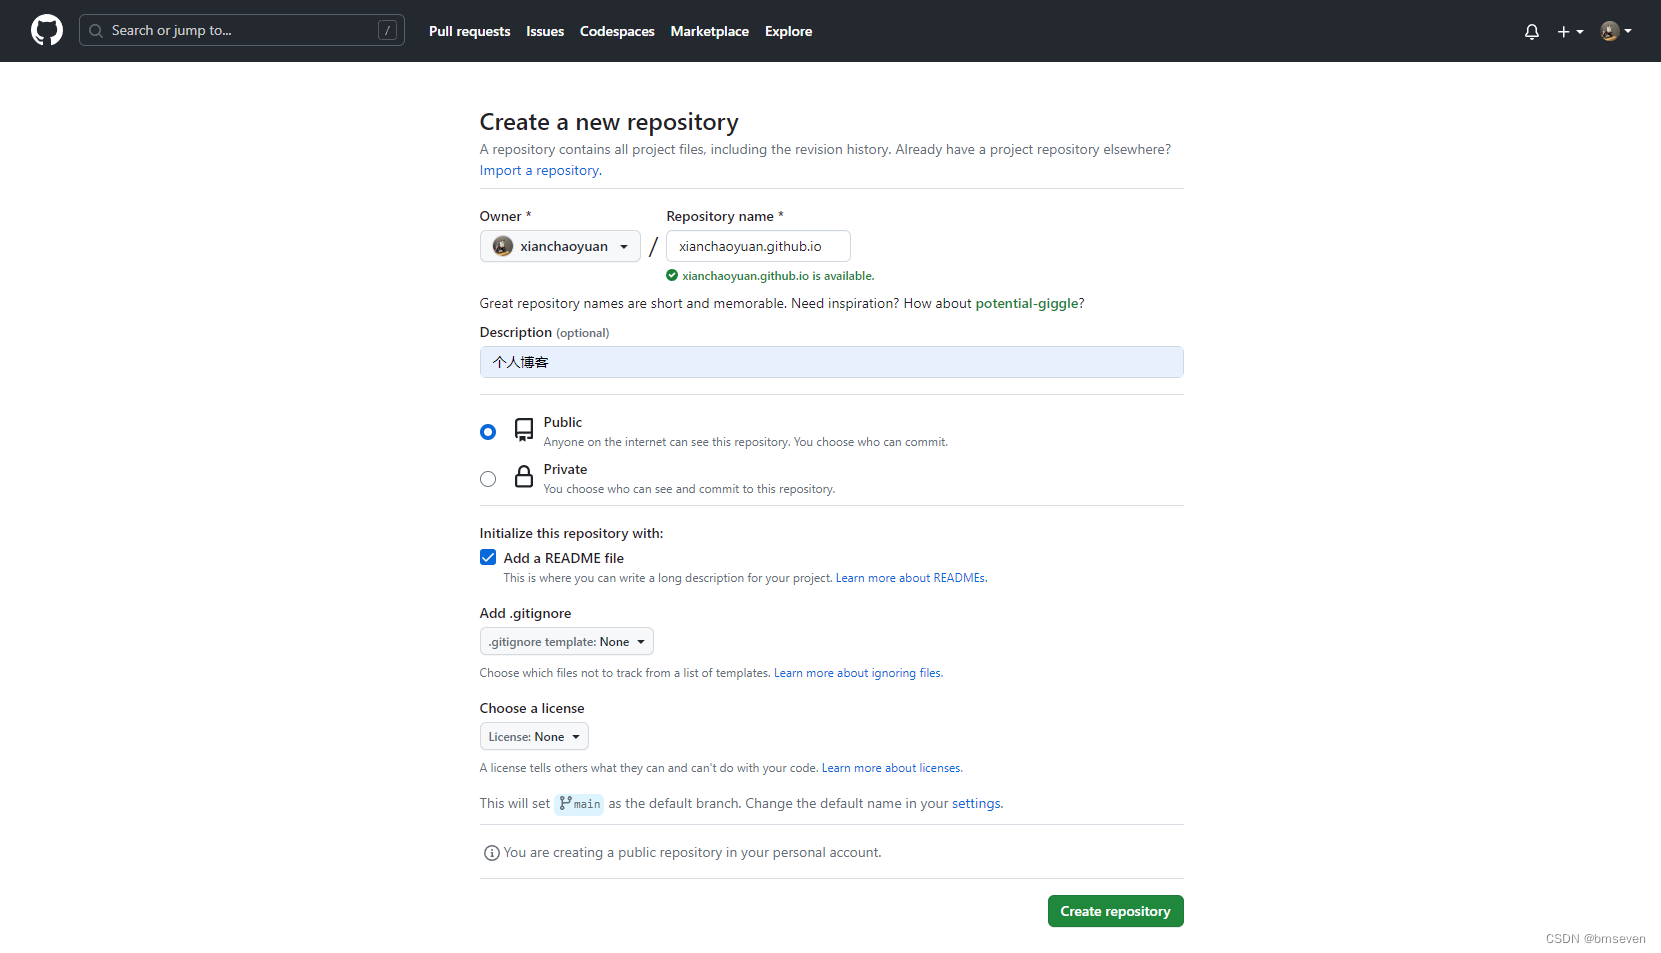Open the License dropdown
Screen dimensions: 1661x953
[534, 737]
